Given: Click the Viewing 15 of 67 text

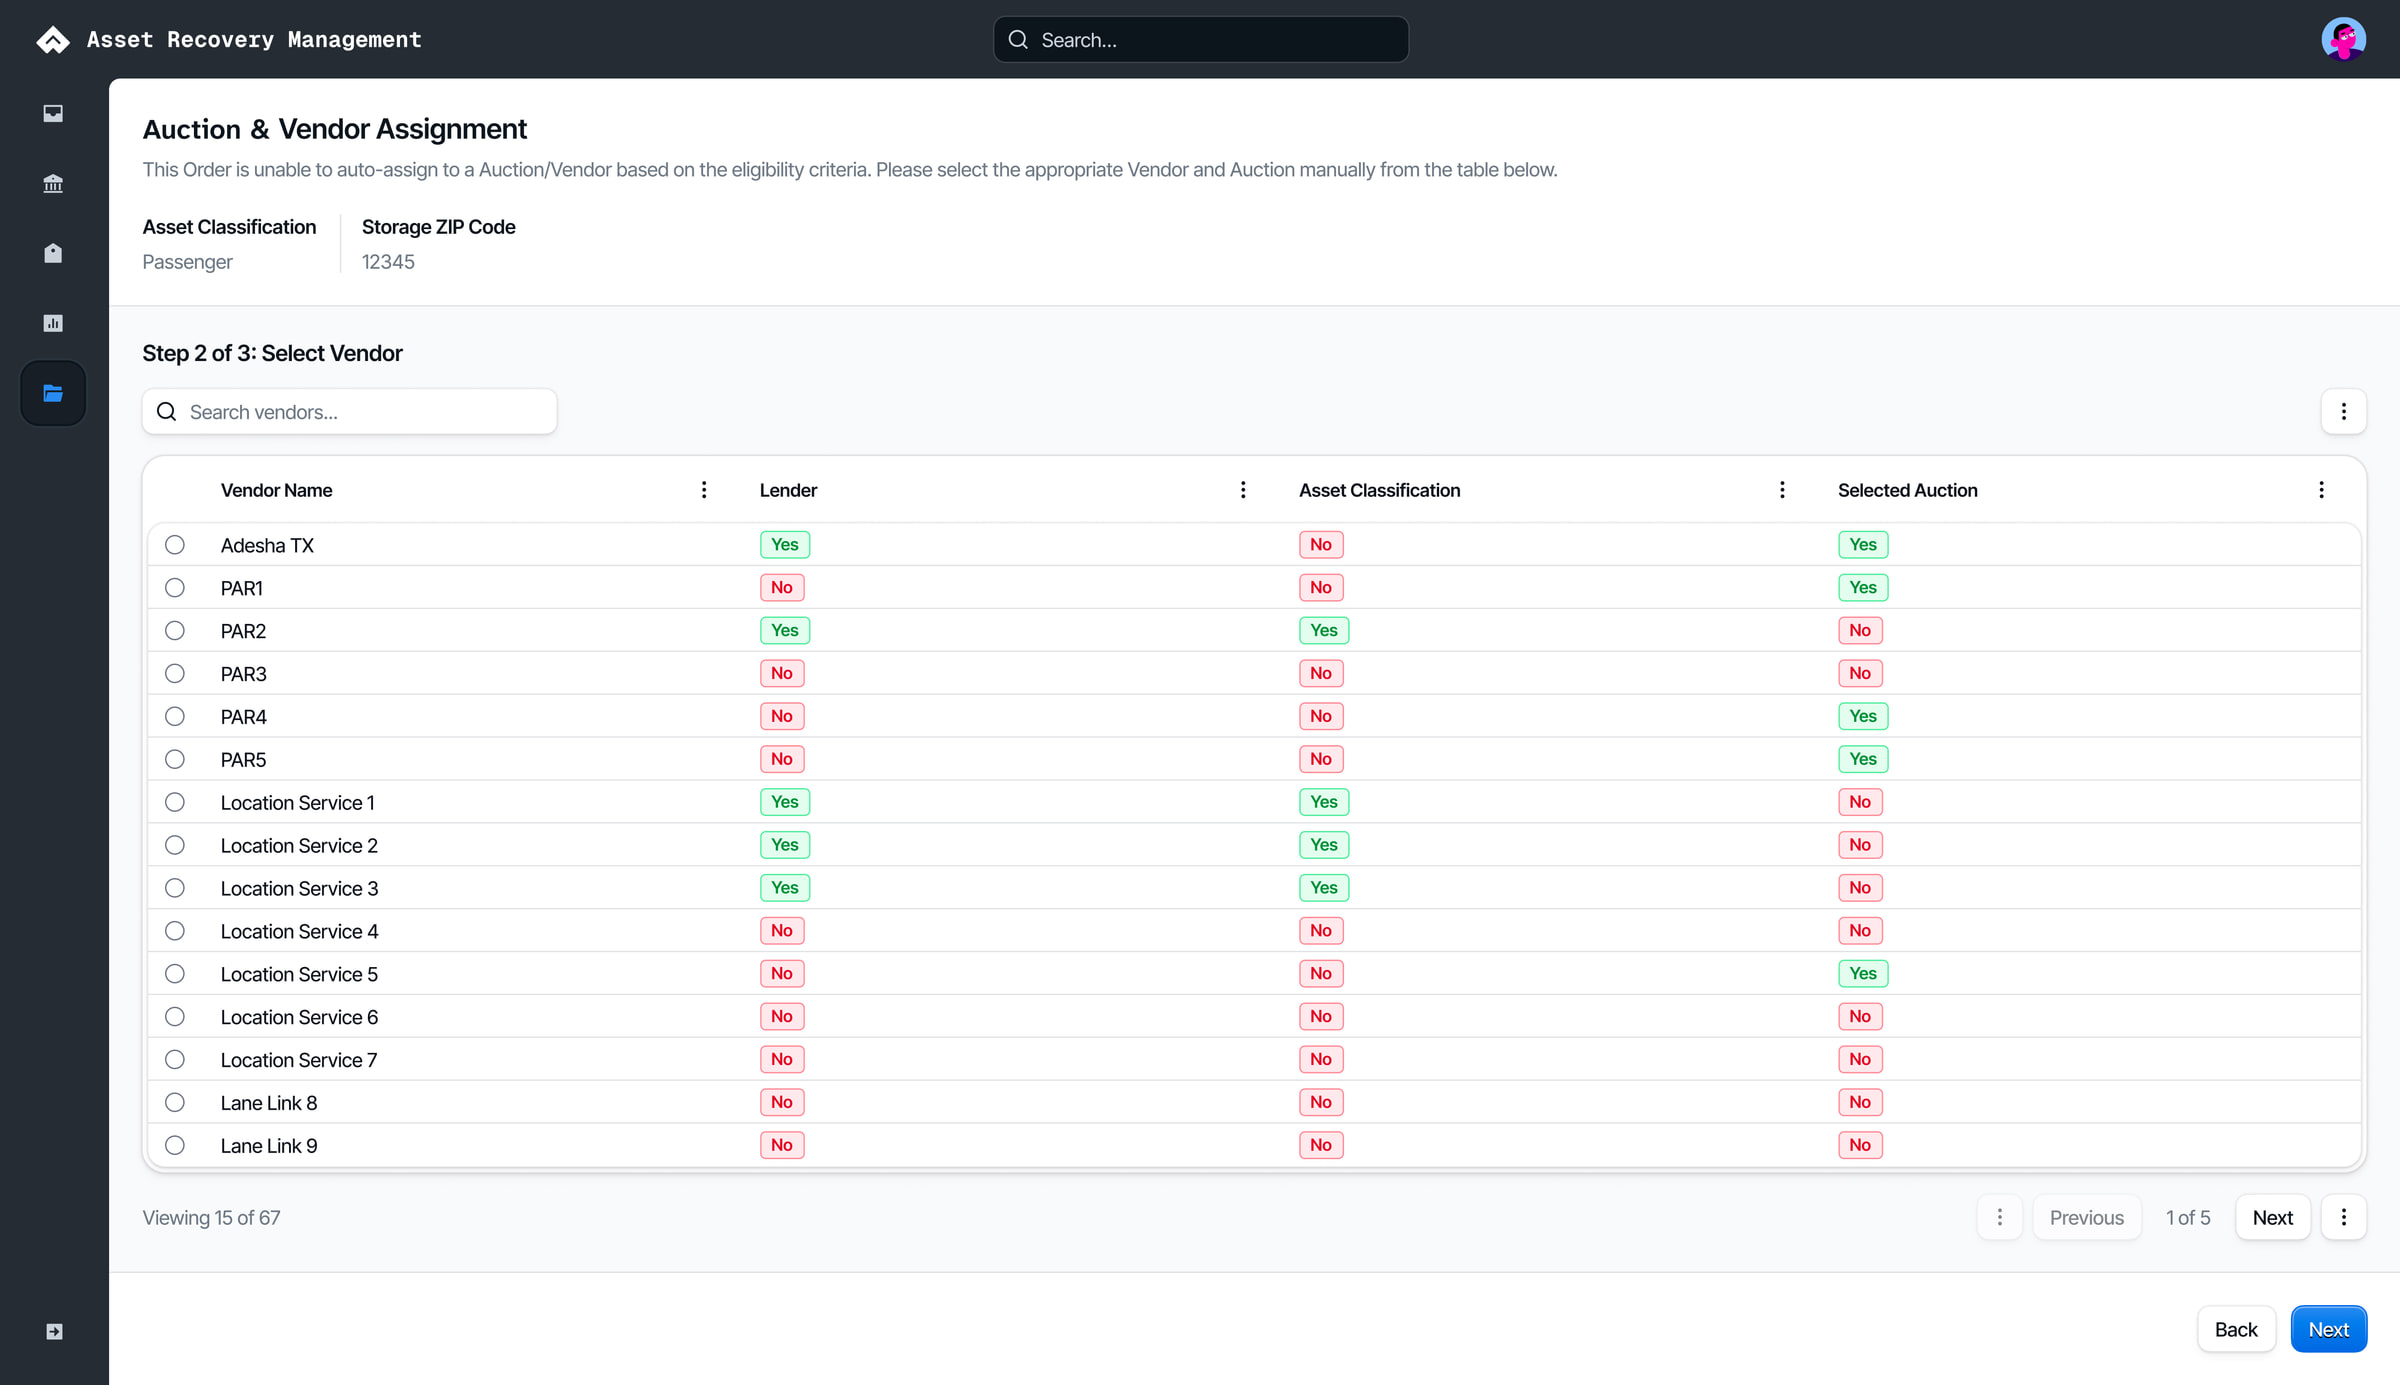Looking at the screenshot, I should [x=211, y=1218].
